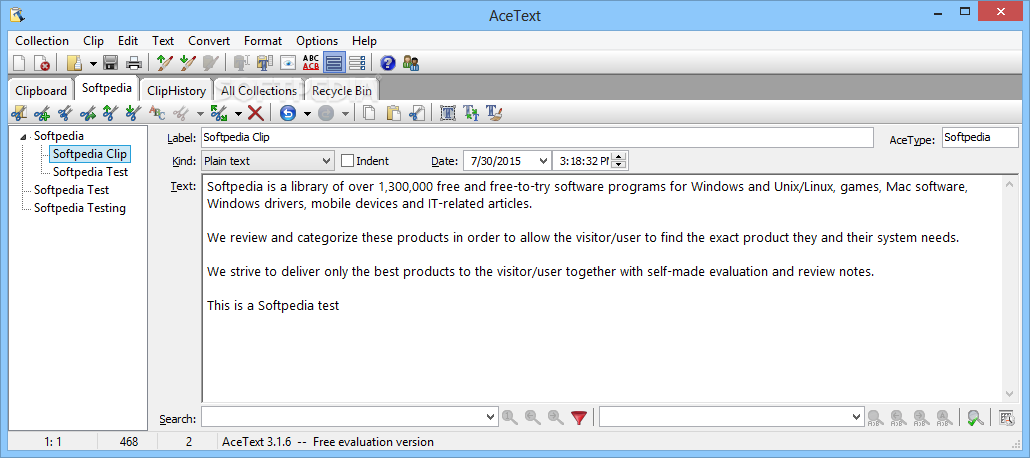
Task: Click the scissors with down arrow icon
Action: pyautogui.click(x=134, y=113)
